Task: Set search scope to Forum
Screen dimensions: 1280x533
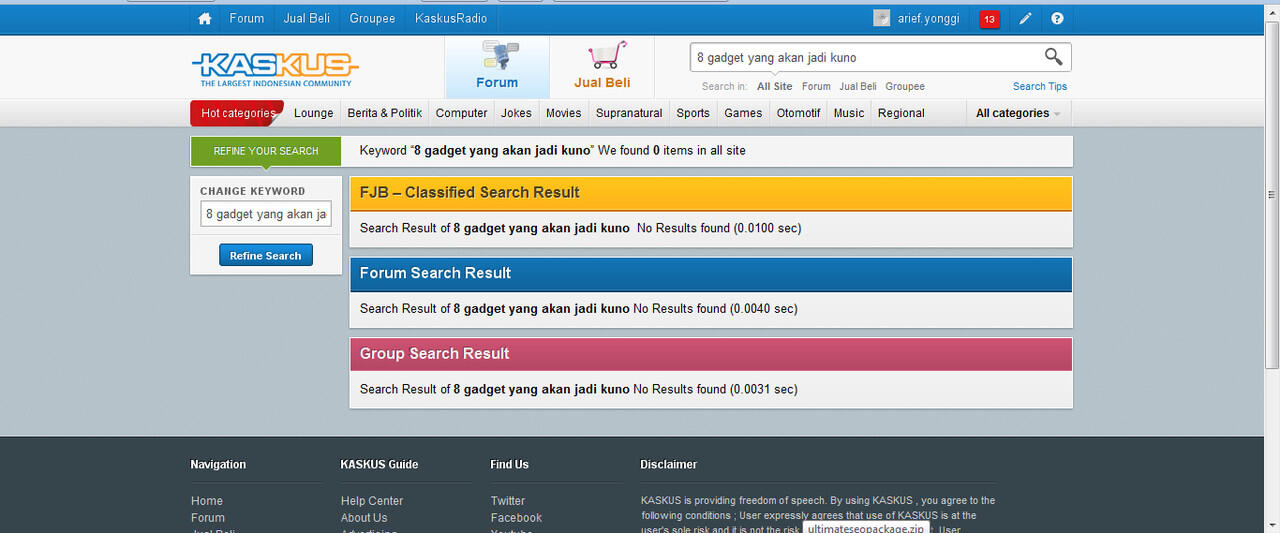Action: (x=816, y=87)
